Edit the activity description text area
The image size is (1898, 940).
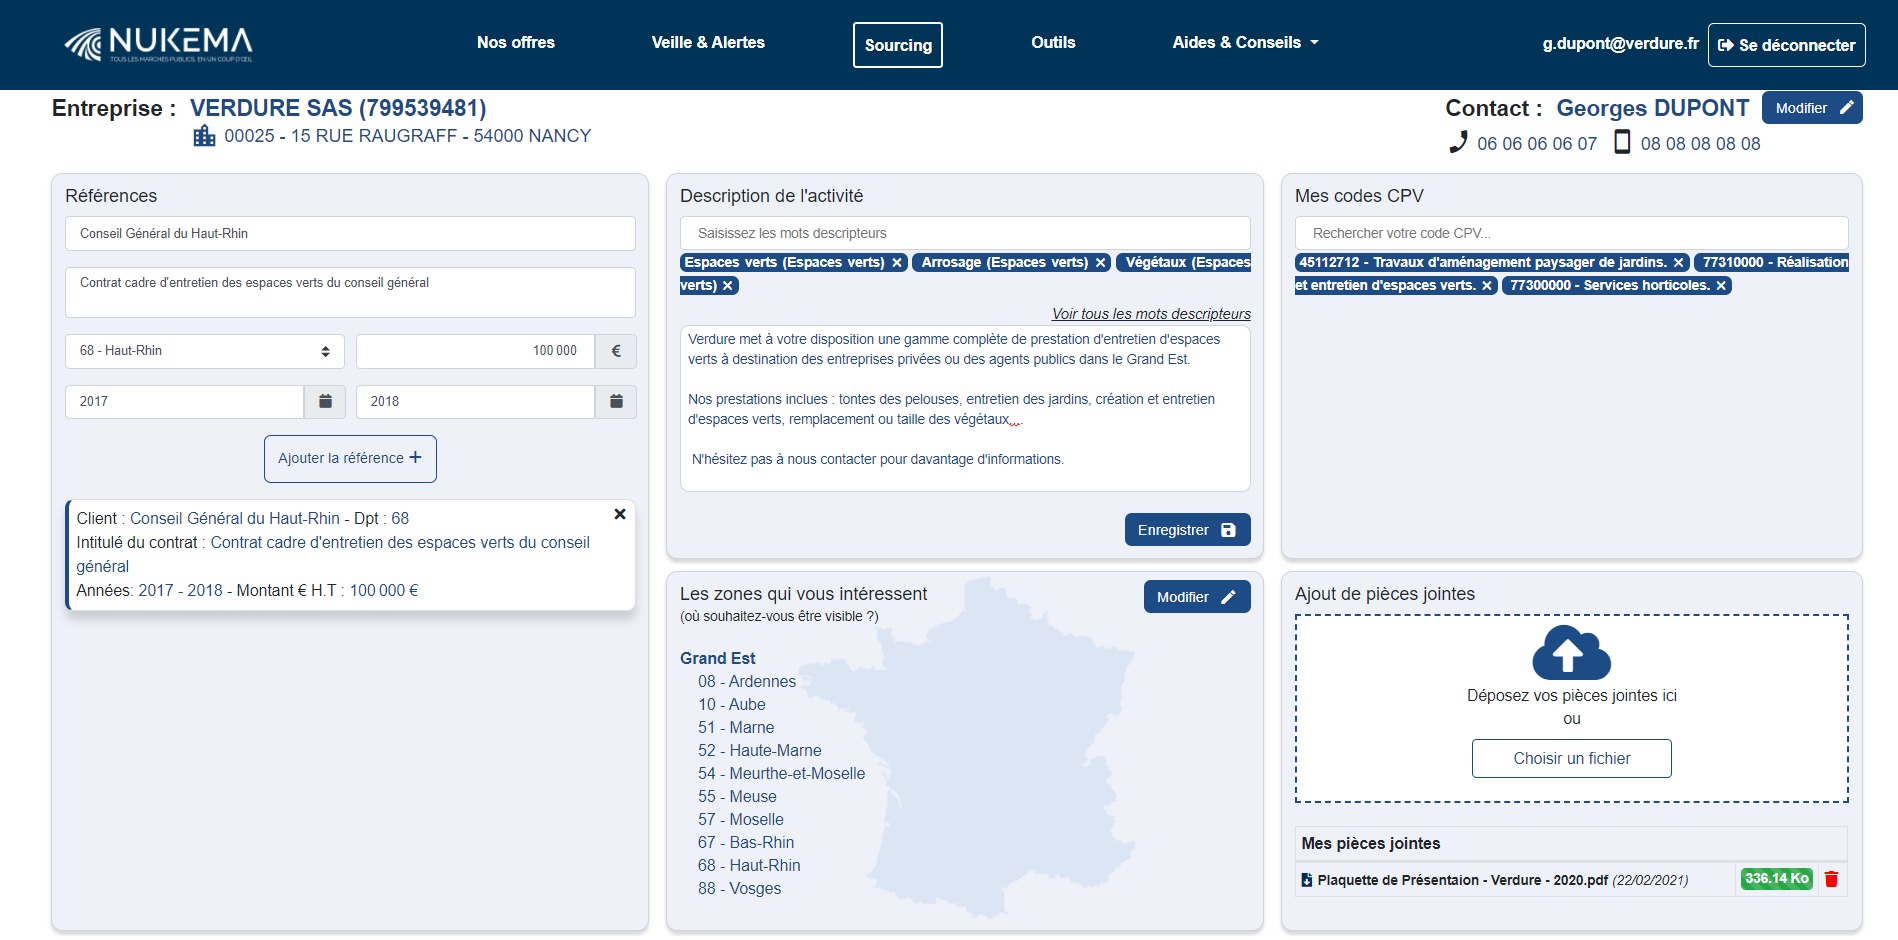point(965,408)
